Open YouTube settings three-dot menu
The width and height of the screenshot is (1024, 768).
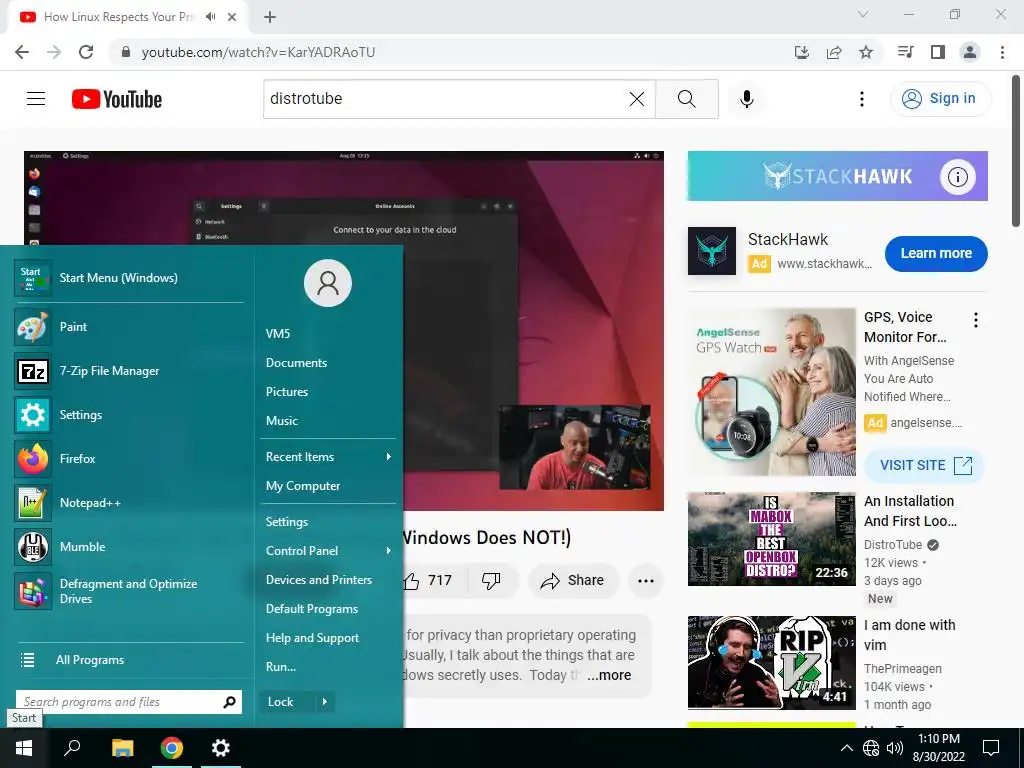pos(861,99)
